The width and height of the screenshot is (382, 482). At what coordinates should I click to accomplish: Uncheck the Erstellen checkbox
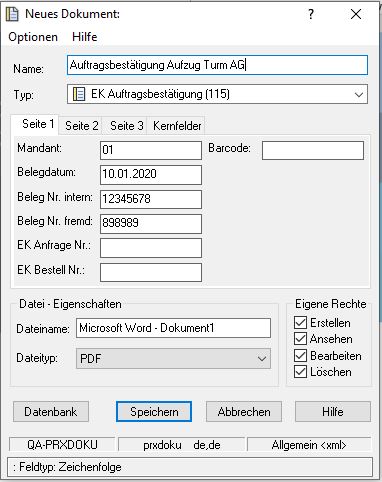coord(300,323)
